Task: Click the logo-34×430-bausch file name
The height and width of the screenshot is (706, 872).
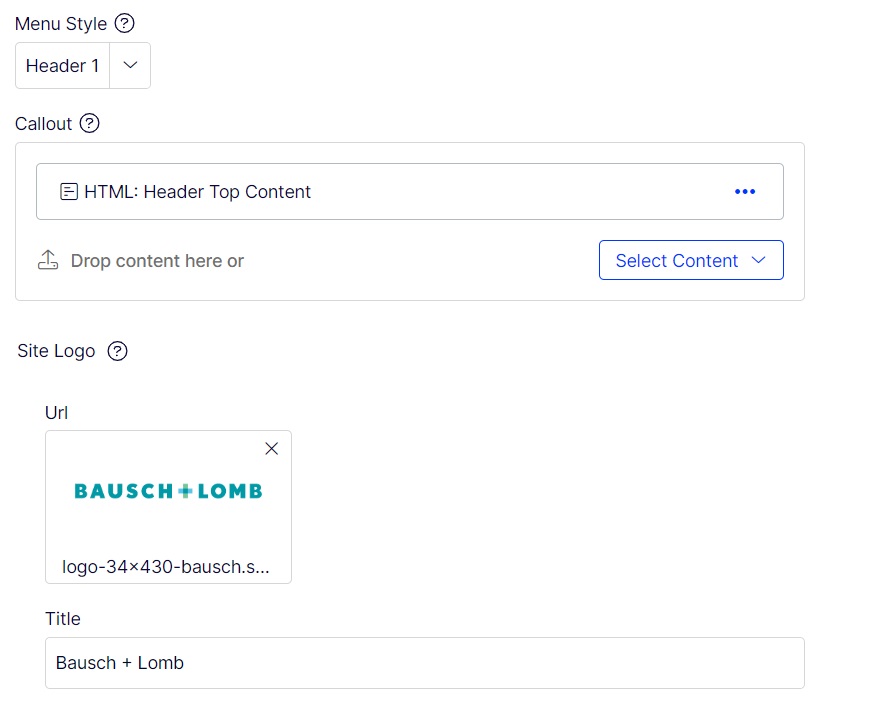Action: click(x=166, y=567)
